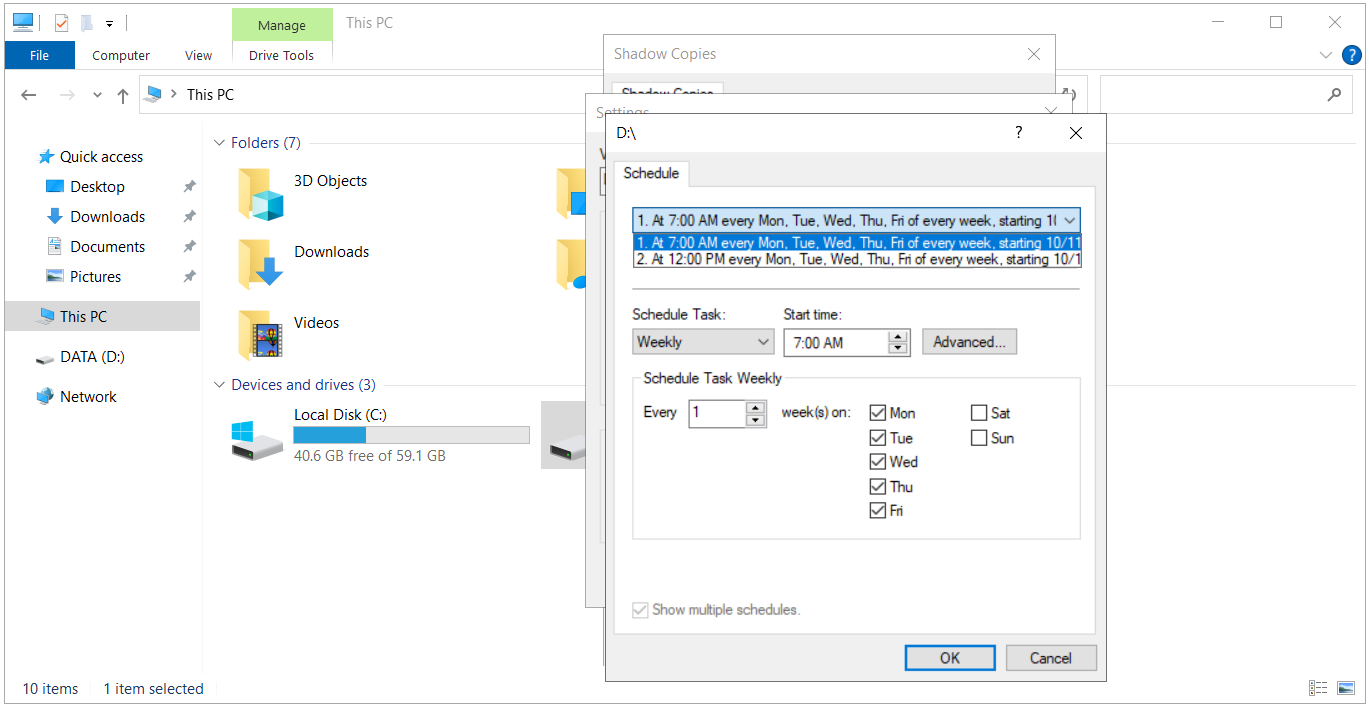Click the Desktop icon under Quick access
Screen dimensions: 1369x706
pyautogui.click(x=55, y=187)
